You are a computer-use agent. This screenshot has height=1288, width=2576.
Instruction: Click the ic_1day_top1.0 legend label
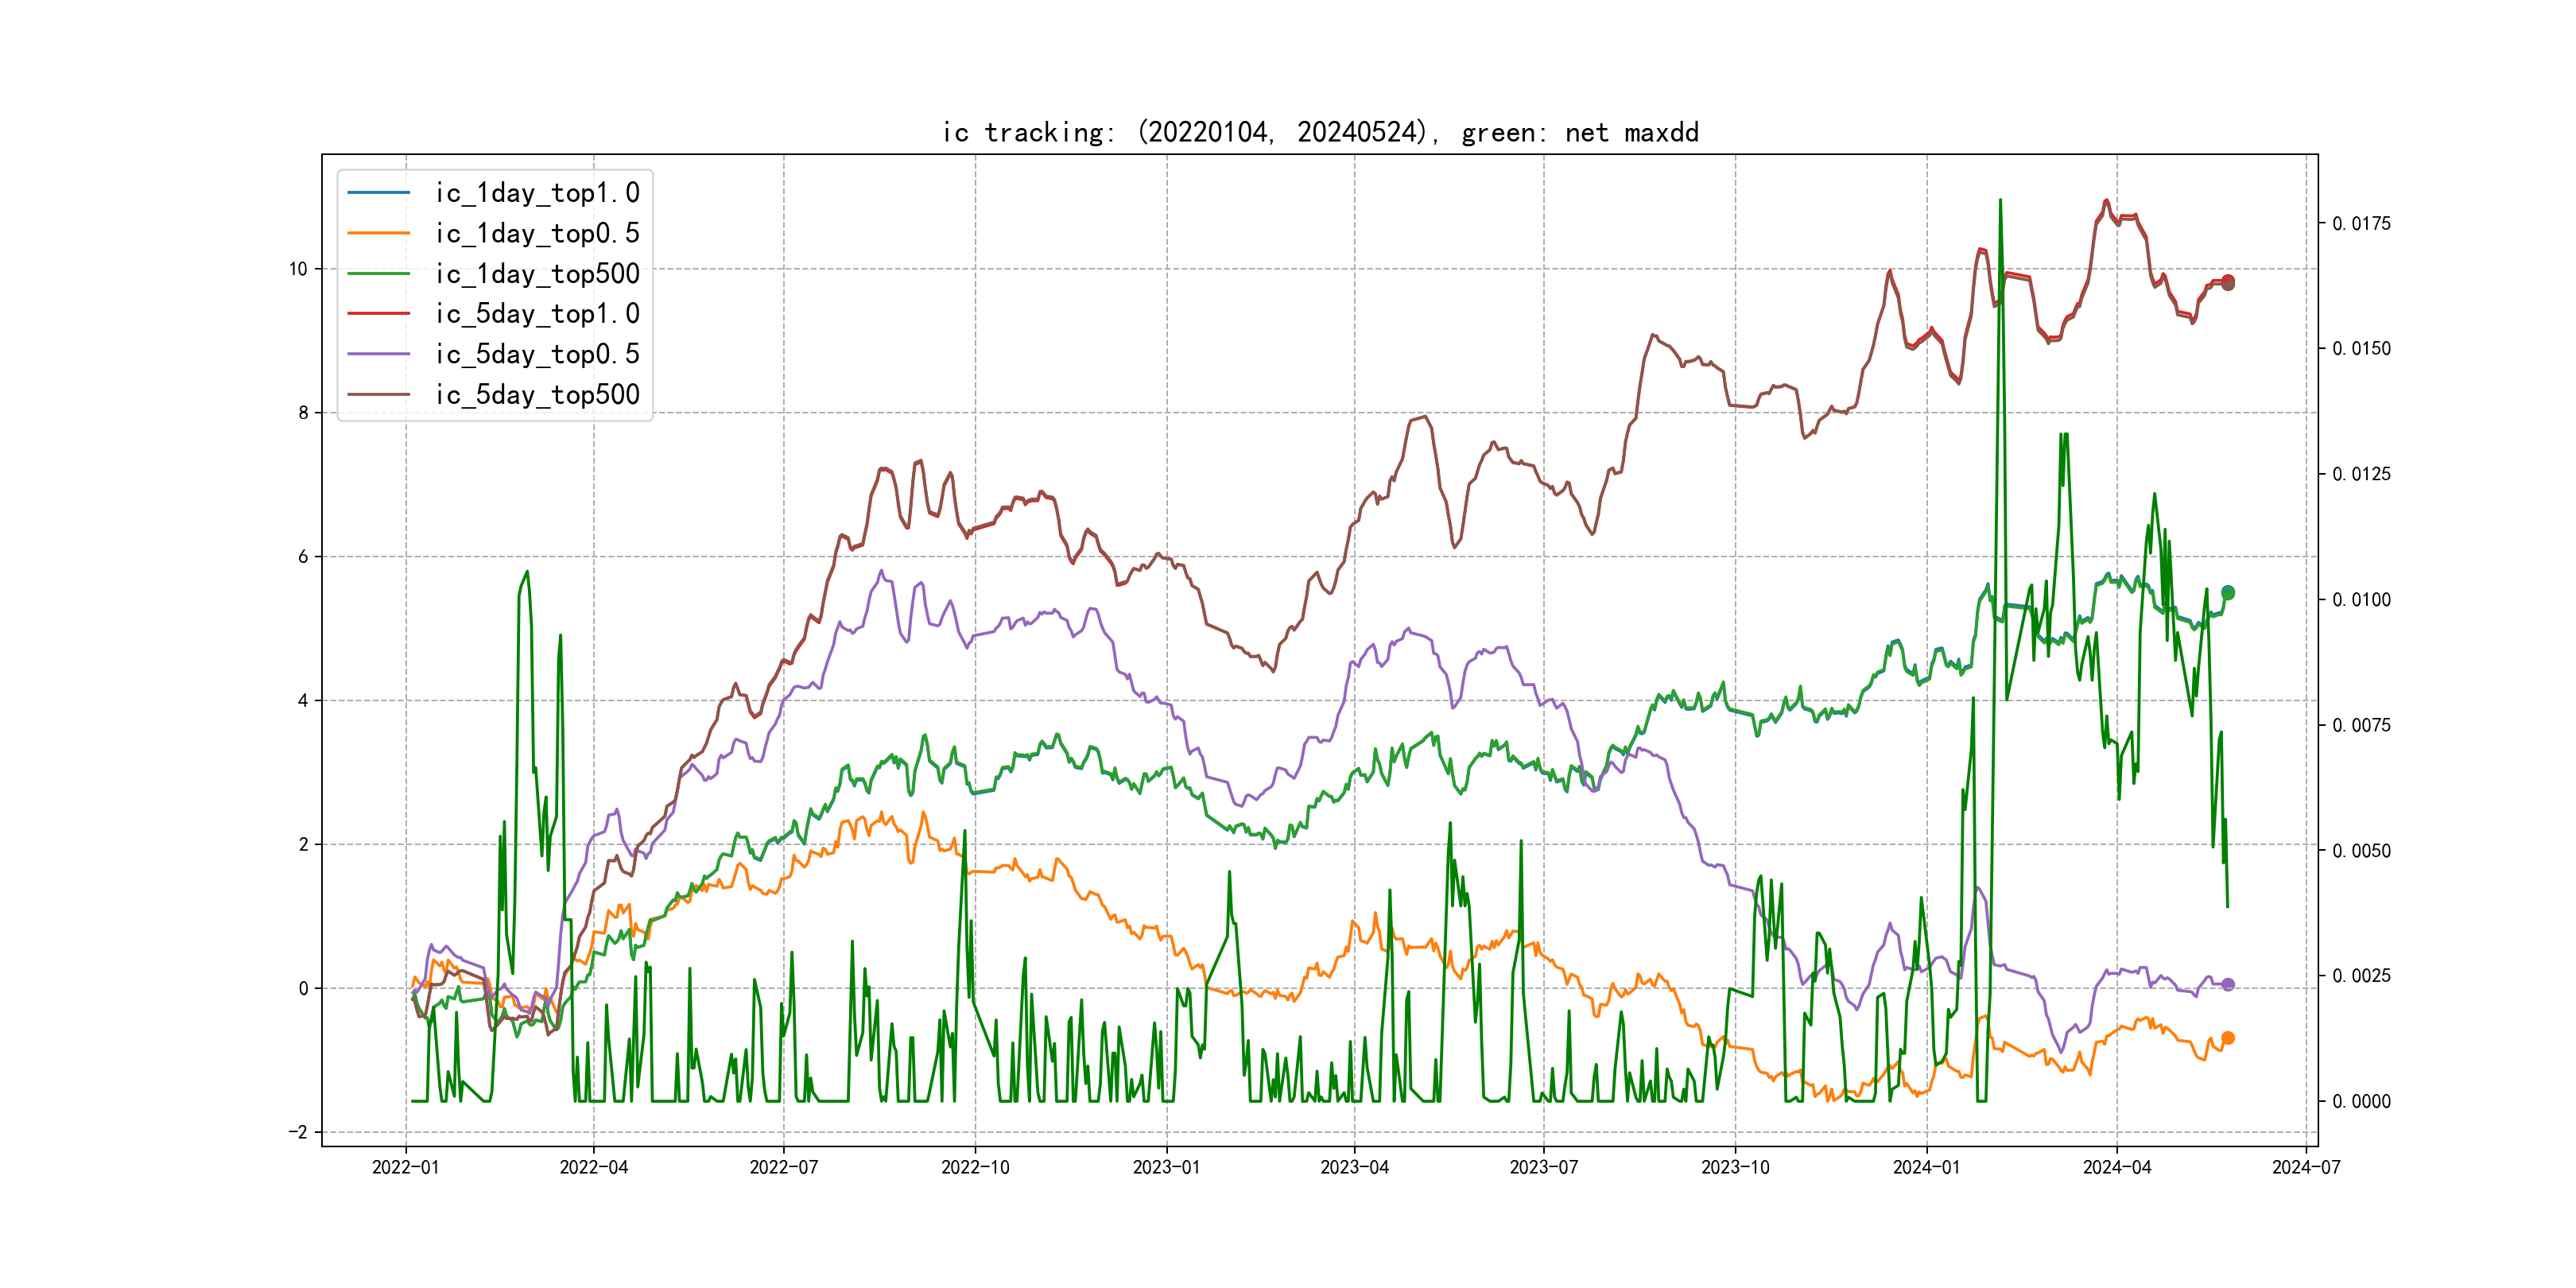537,192
